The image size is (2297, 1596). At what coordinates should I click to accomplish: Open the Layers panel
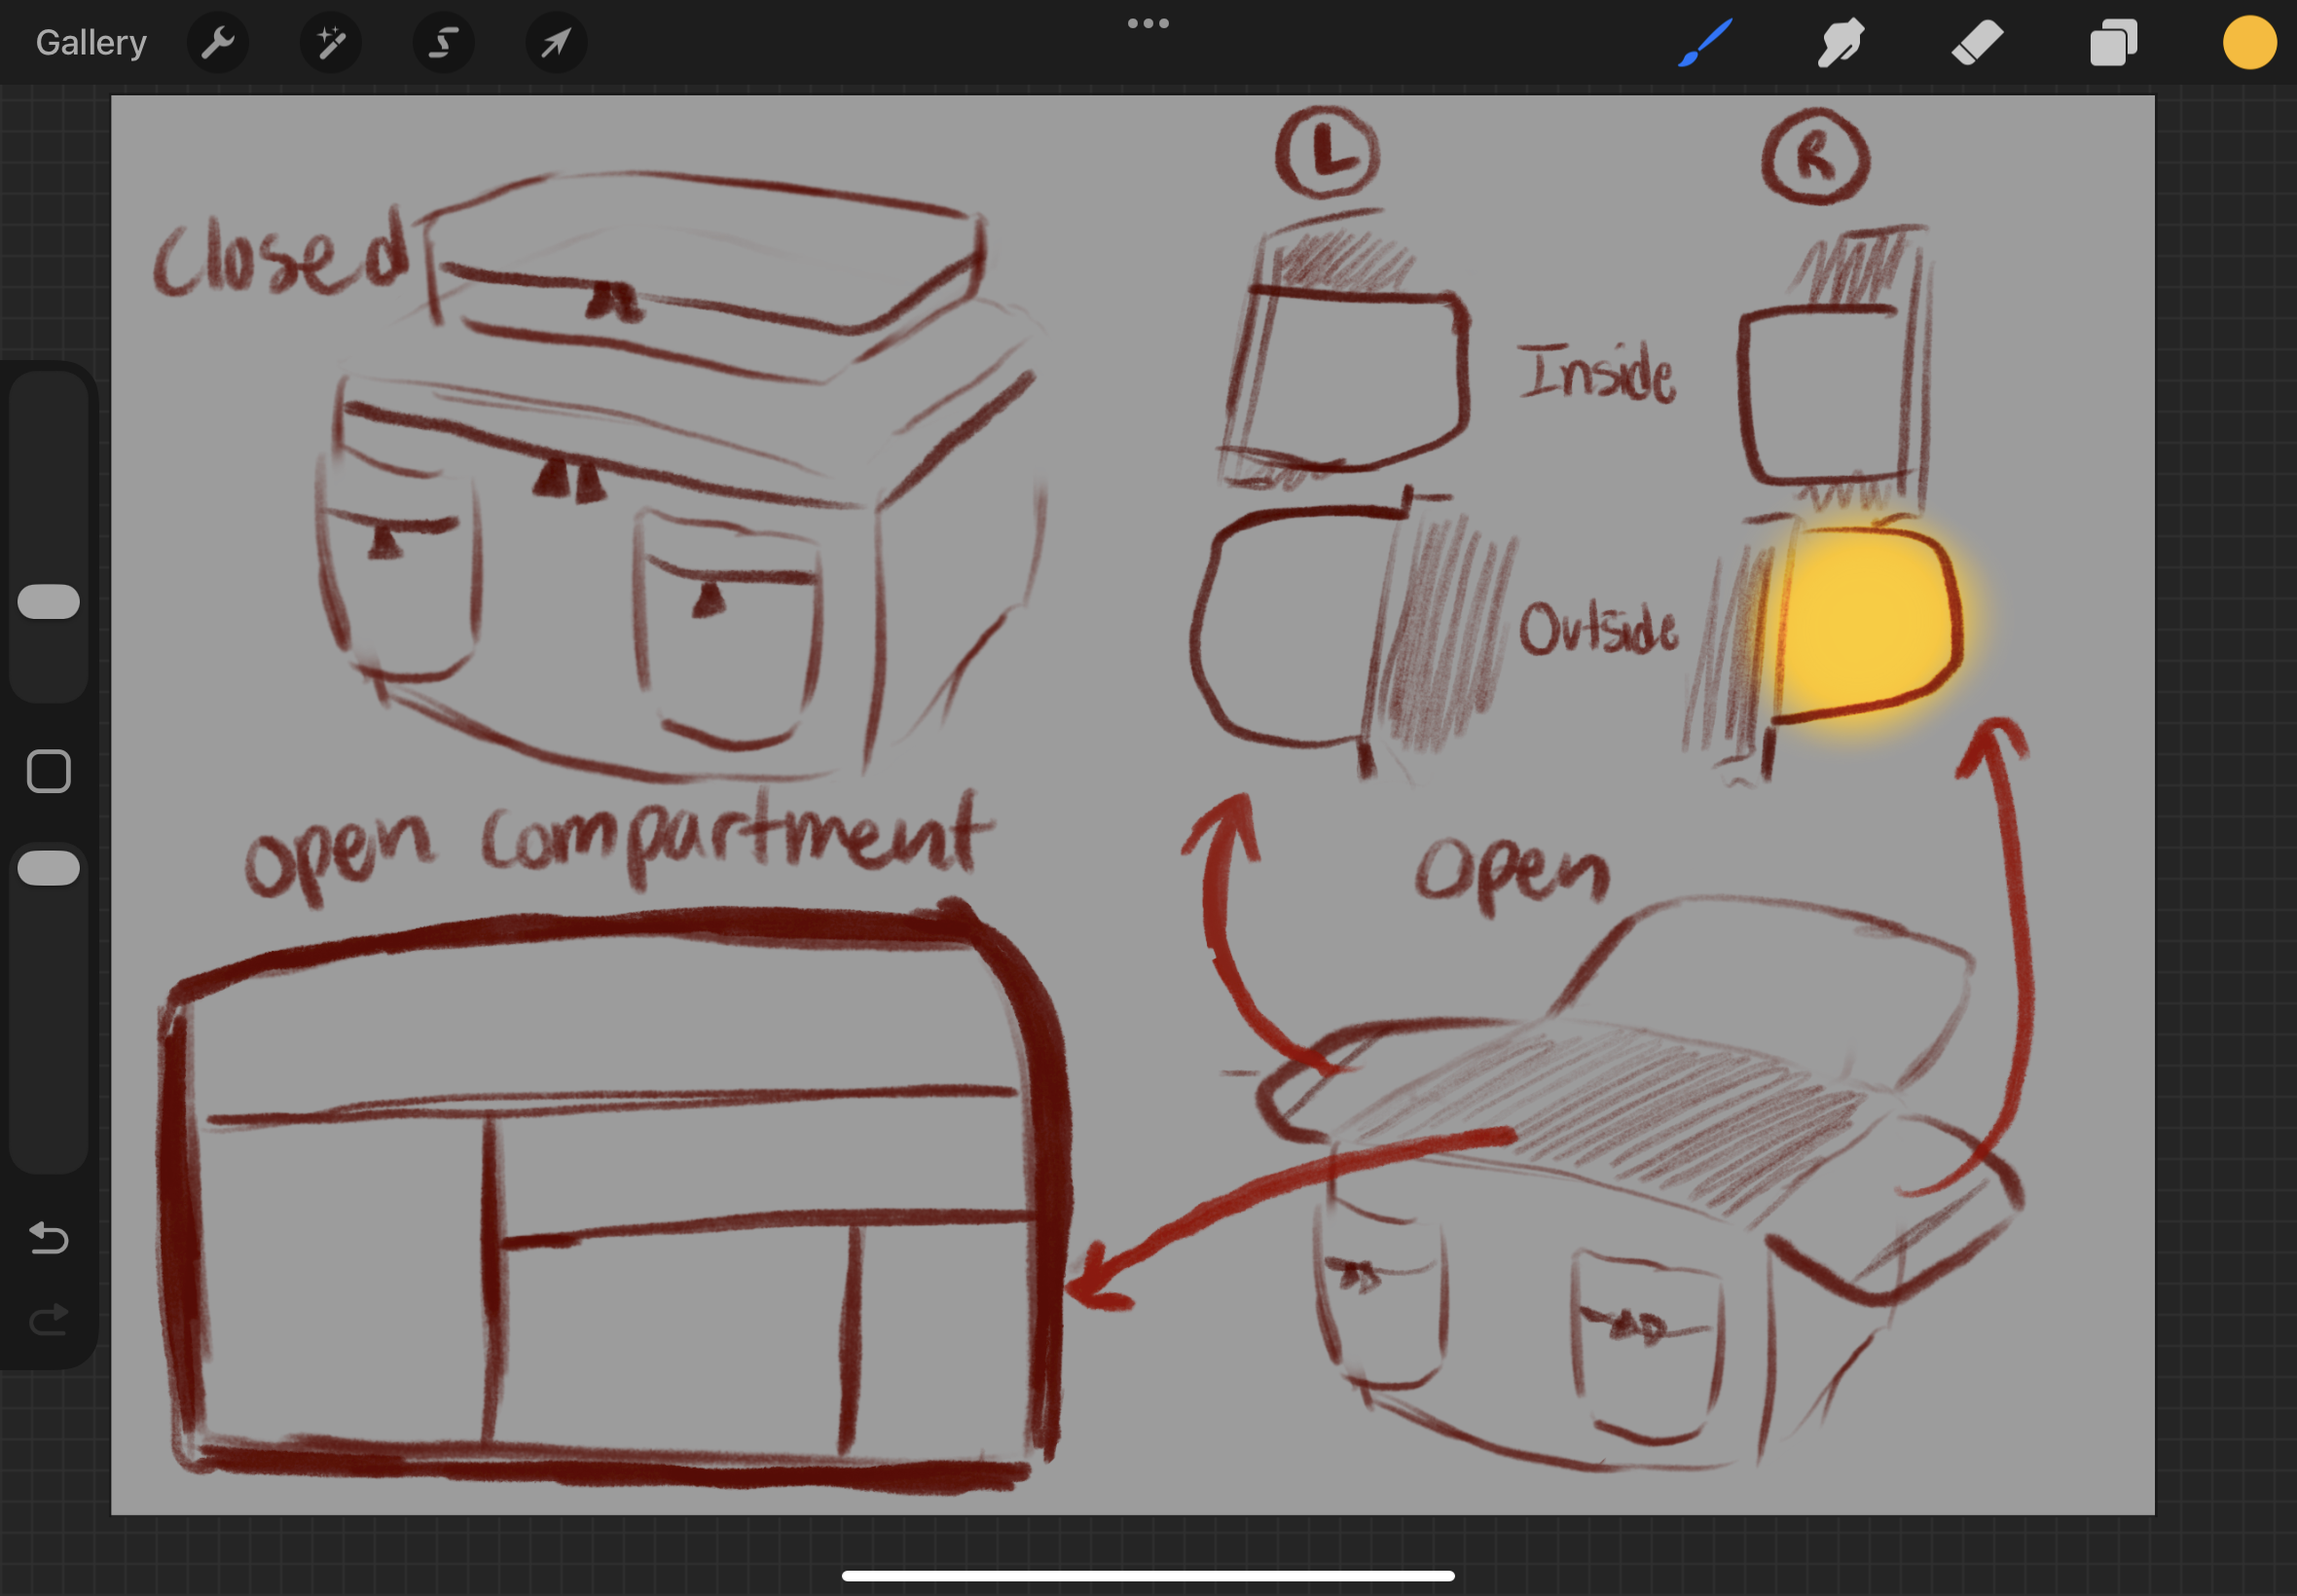tap(2113, 43)
